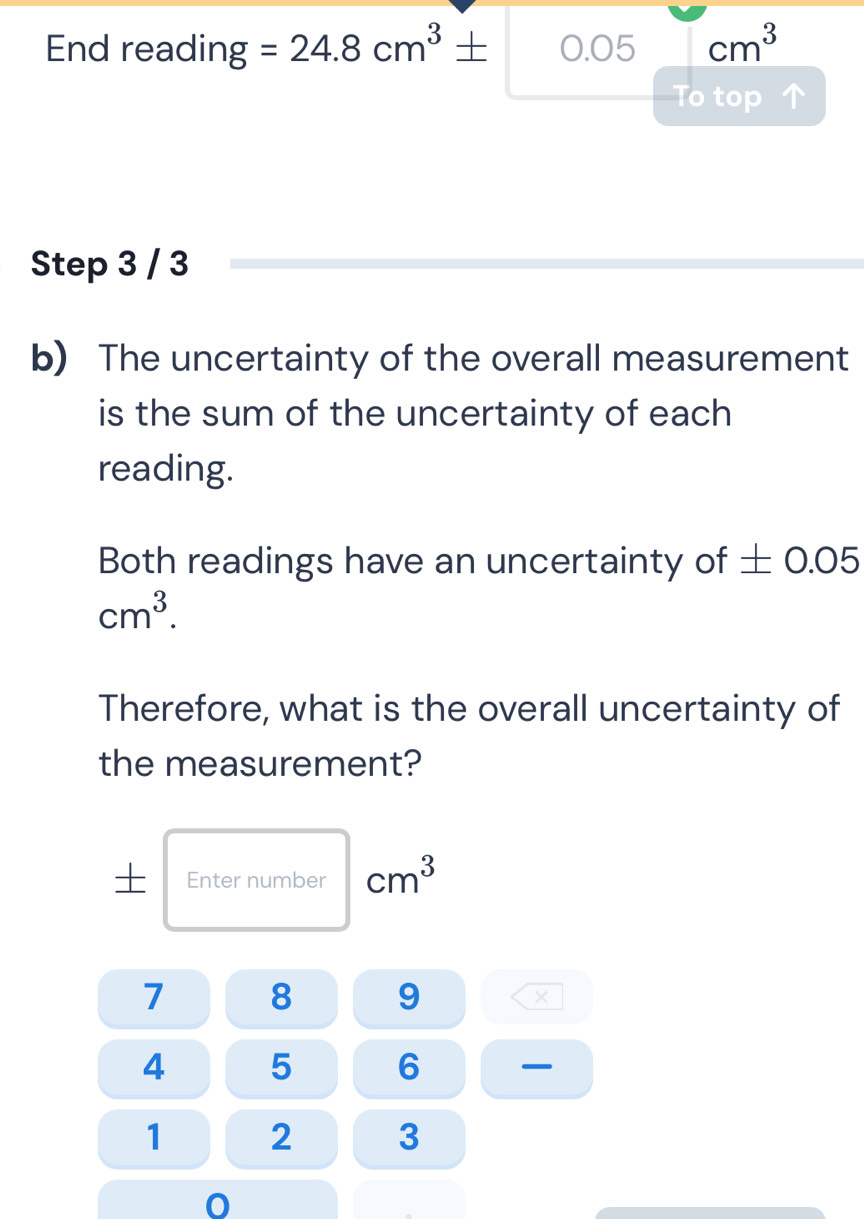Click the dark triangle marker at top
This screenshot has width=864, height=1219.
462,6
